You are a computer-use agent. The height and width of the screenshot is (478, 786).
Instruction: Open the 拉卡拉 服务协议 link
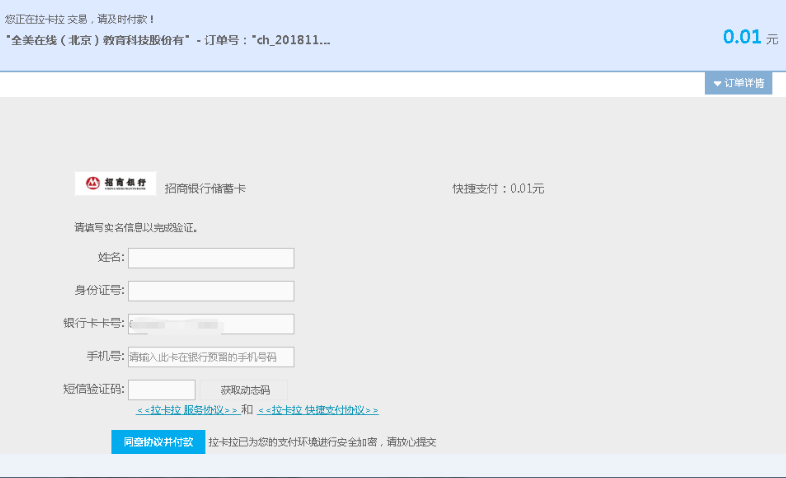click(188, 410)
